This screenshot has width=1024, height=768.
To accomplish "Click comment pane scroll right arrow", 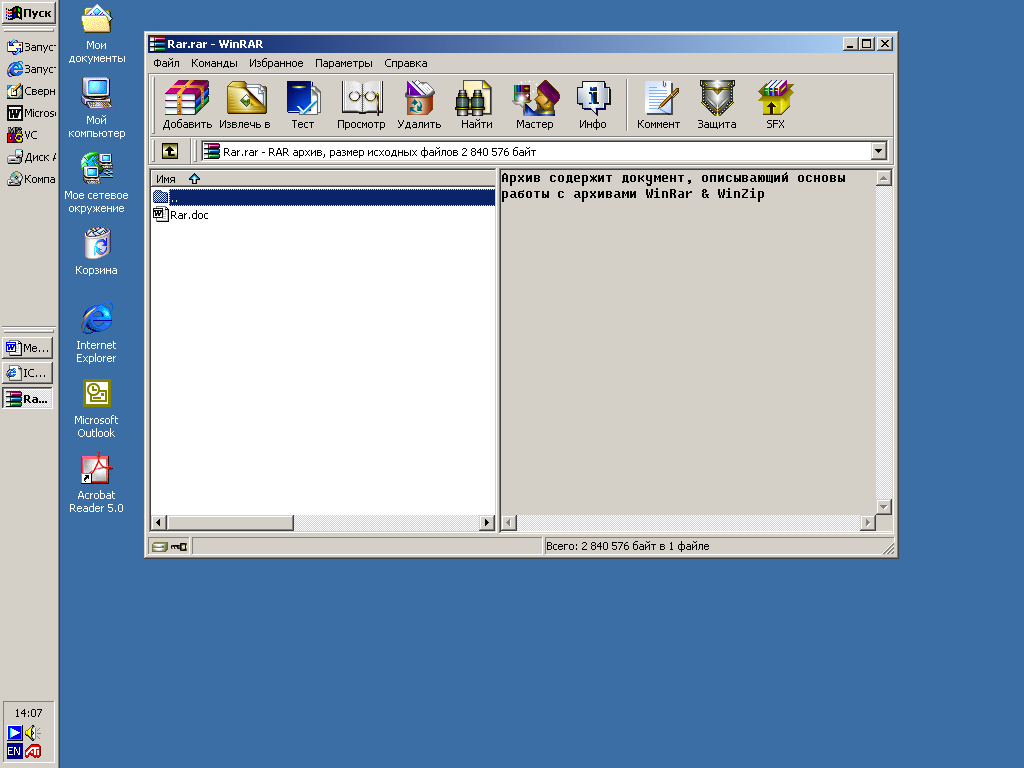I will 868,522.
